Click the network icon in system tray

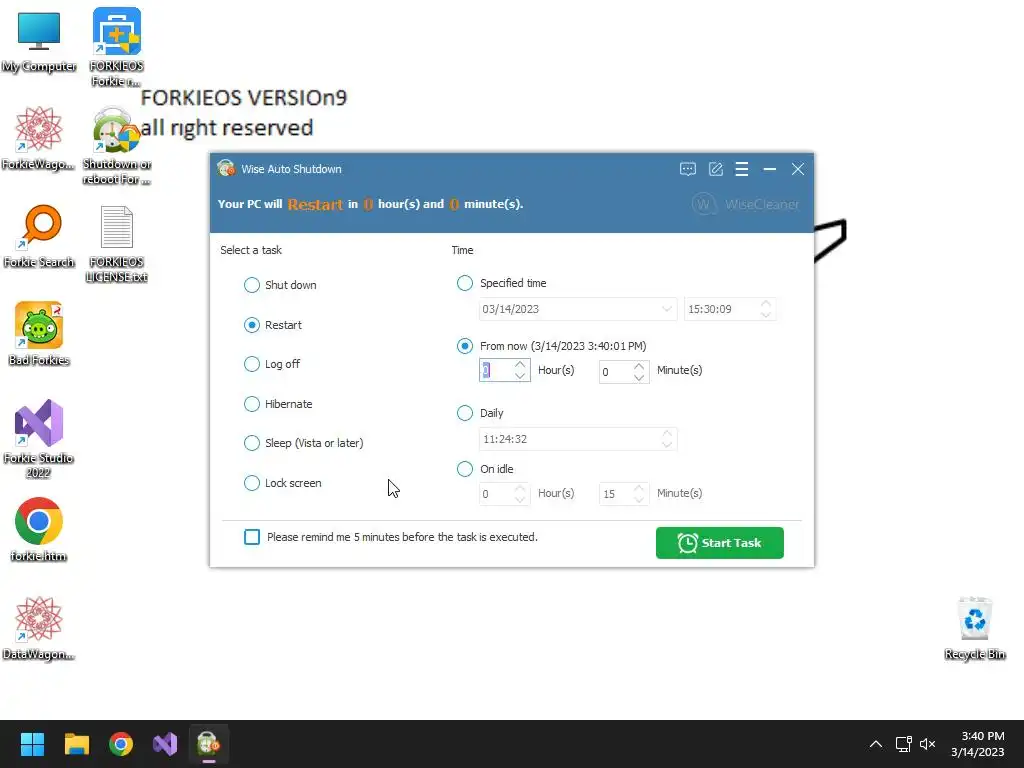click(x=903, y=744)
